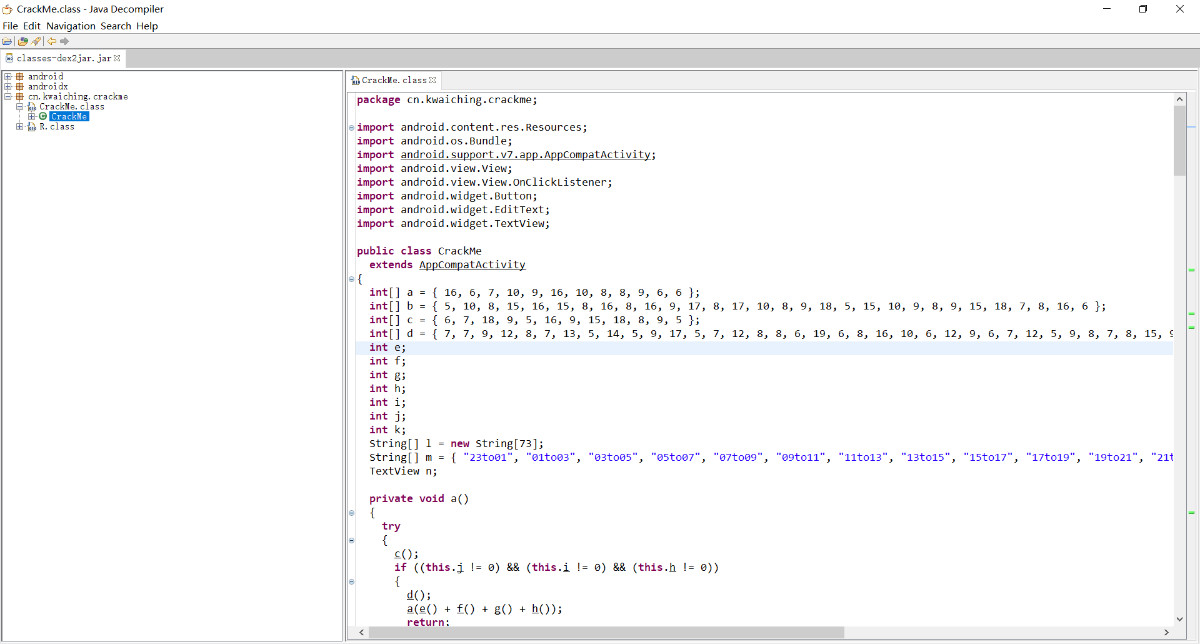Click the Open Type toolbar icon
Image resolution: width=1200 pixels, height=644 pixels.
coord(22,41)
